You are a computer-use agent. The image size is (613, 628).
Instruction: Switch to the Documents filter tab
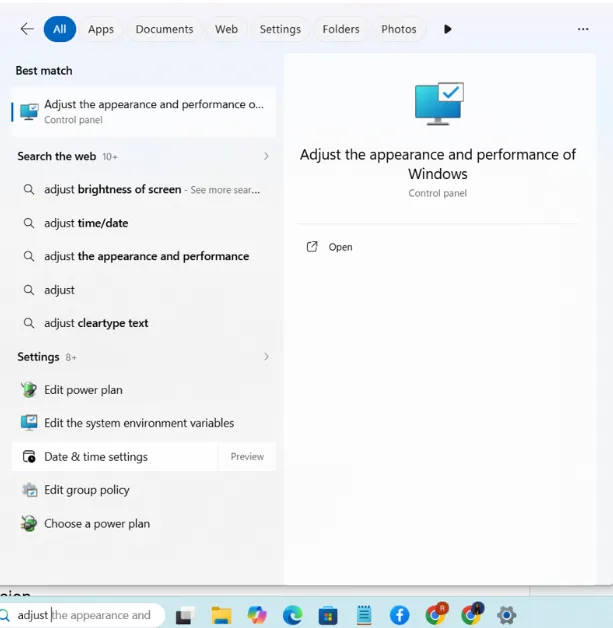tap(164, 29)
